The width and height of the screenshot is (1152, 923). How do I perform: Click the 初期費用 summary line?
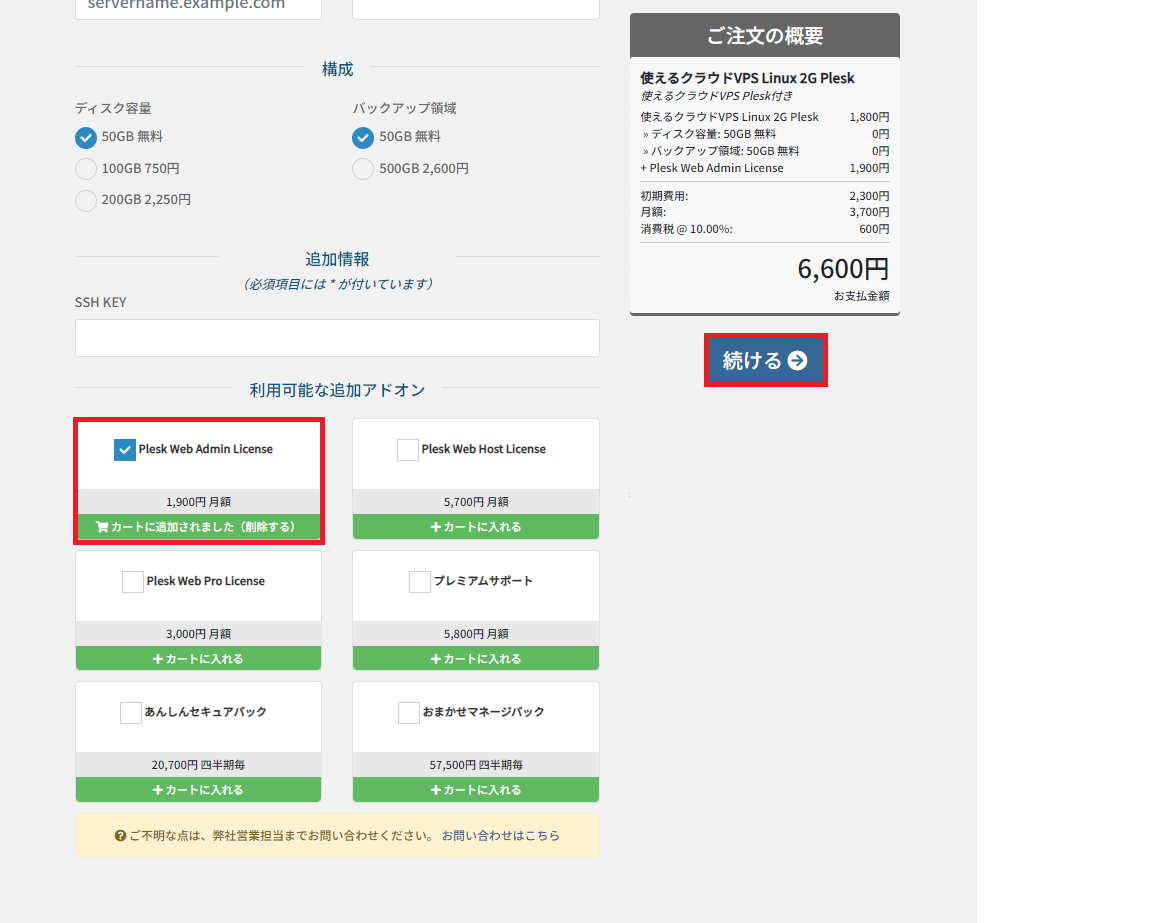point(765,196)
